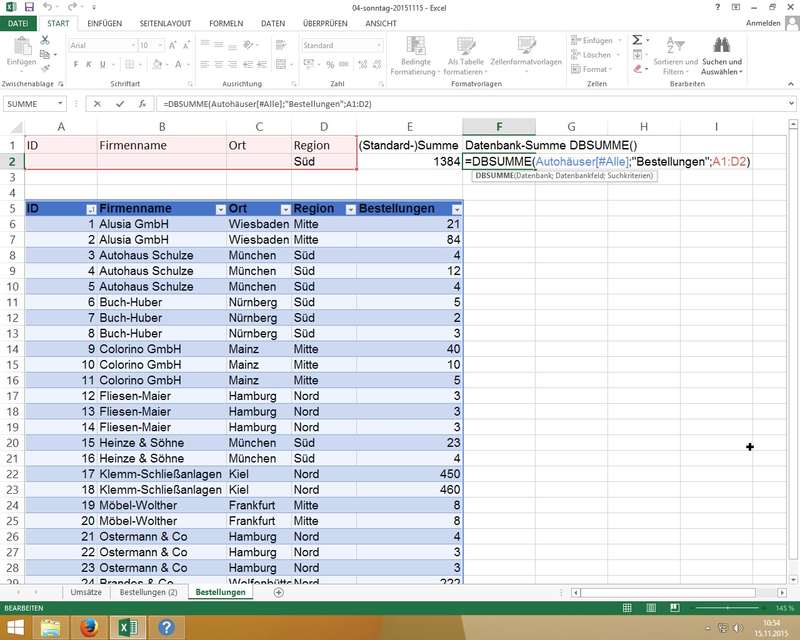The height and width of the screenshot is (640, 800).
Task: Switch to the Umsätze sheet tab
Action: click(85, 592)
